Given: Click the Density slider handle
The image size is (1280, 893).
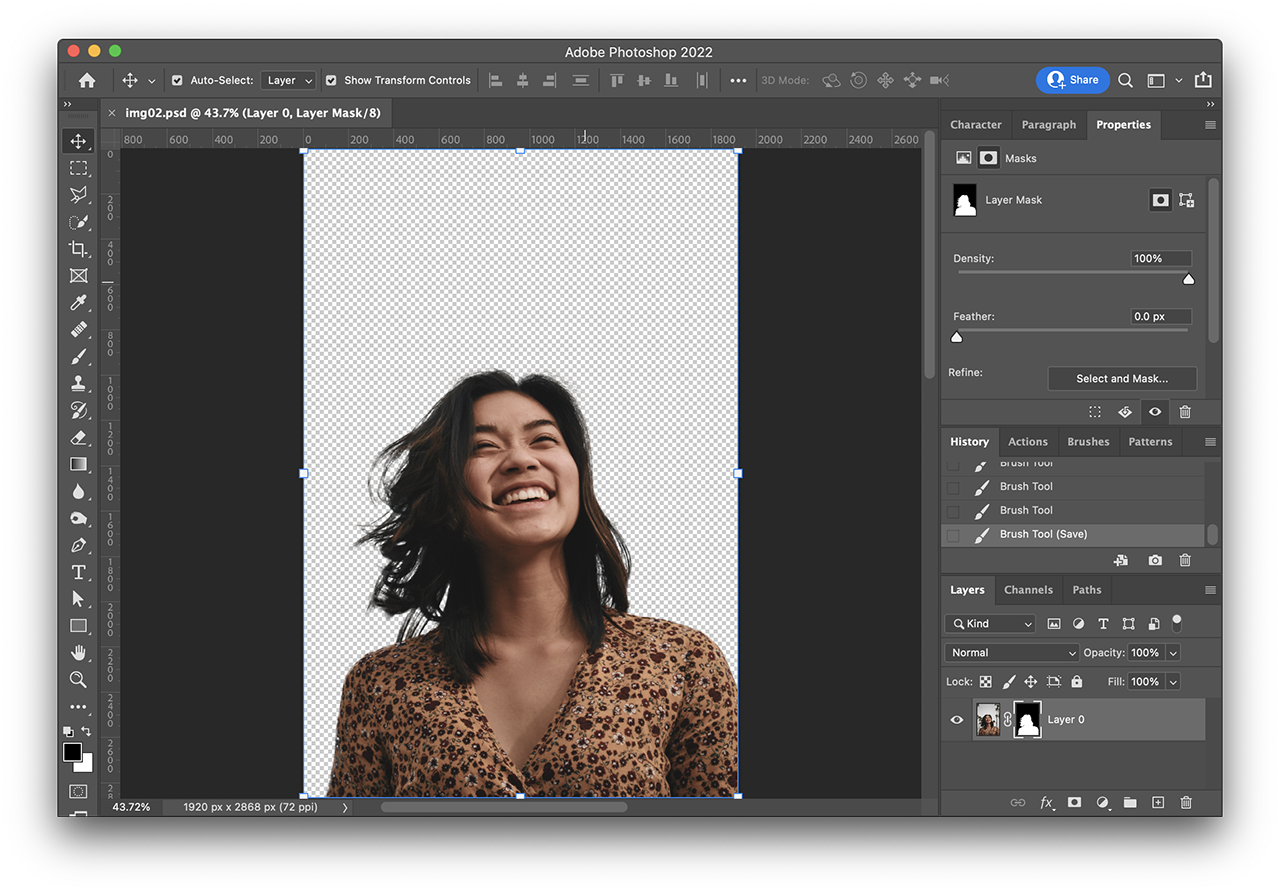Looking at the screenshot, I should 1188,280.
